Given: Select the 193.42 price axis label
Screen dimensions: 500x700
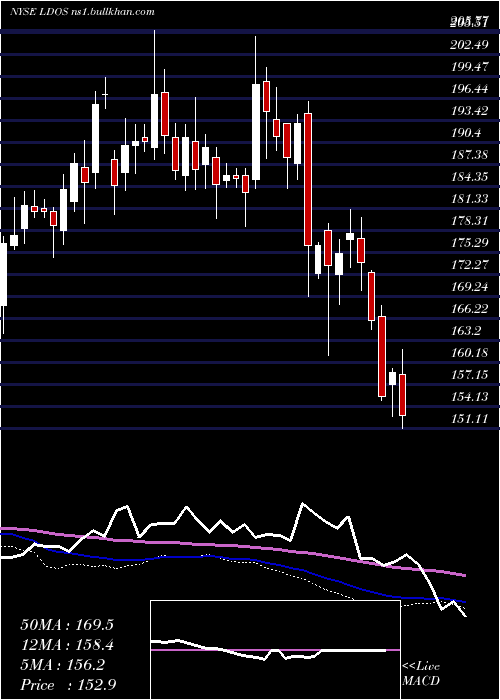Looking at the screenshot, I should click(471, 111).
